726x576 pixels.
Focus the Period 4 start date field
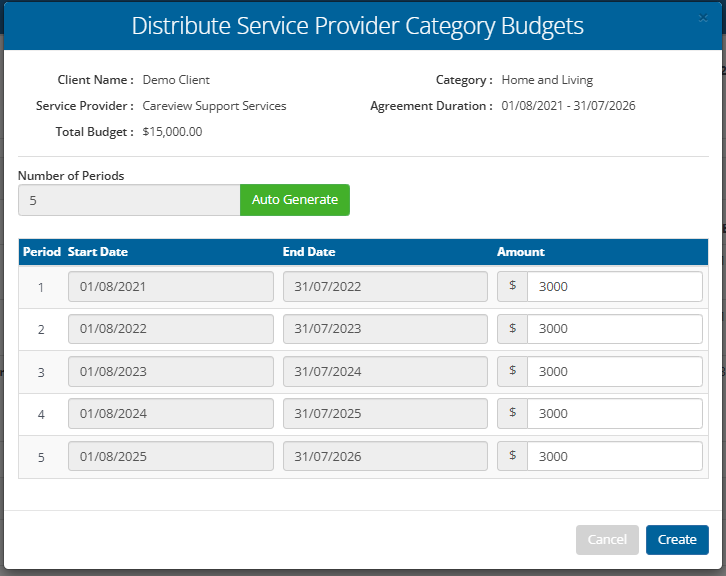click(x=170, y=414)
